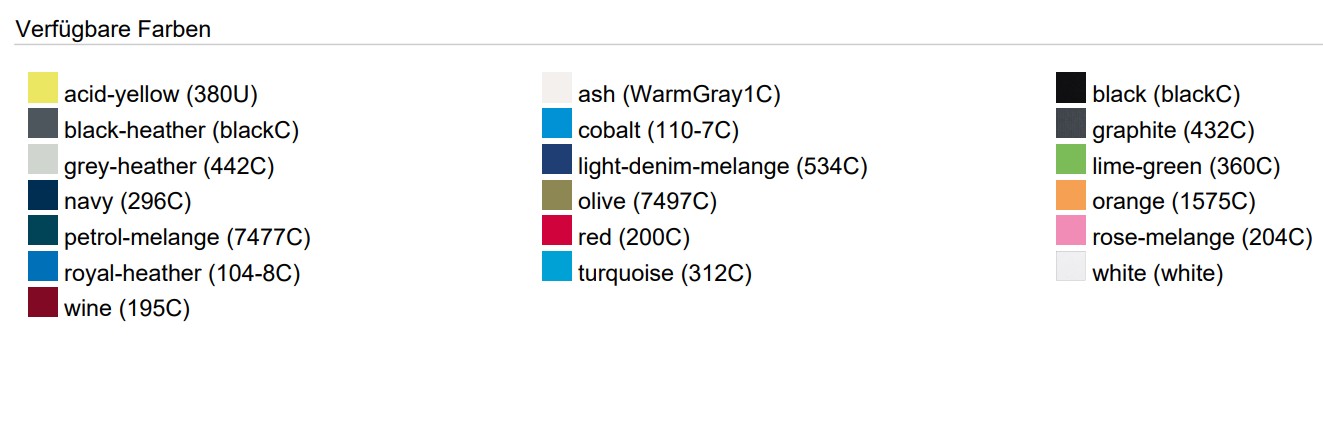Click the Verfügbare Farben heading
1323x426 pixels.
[x=113, y=29]
